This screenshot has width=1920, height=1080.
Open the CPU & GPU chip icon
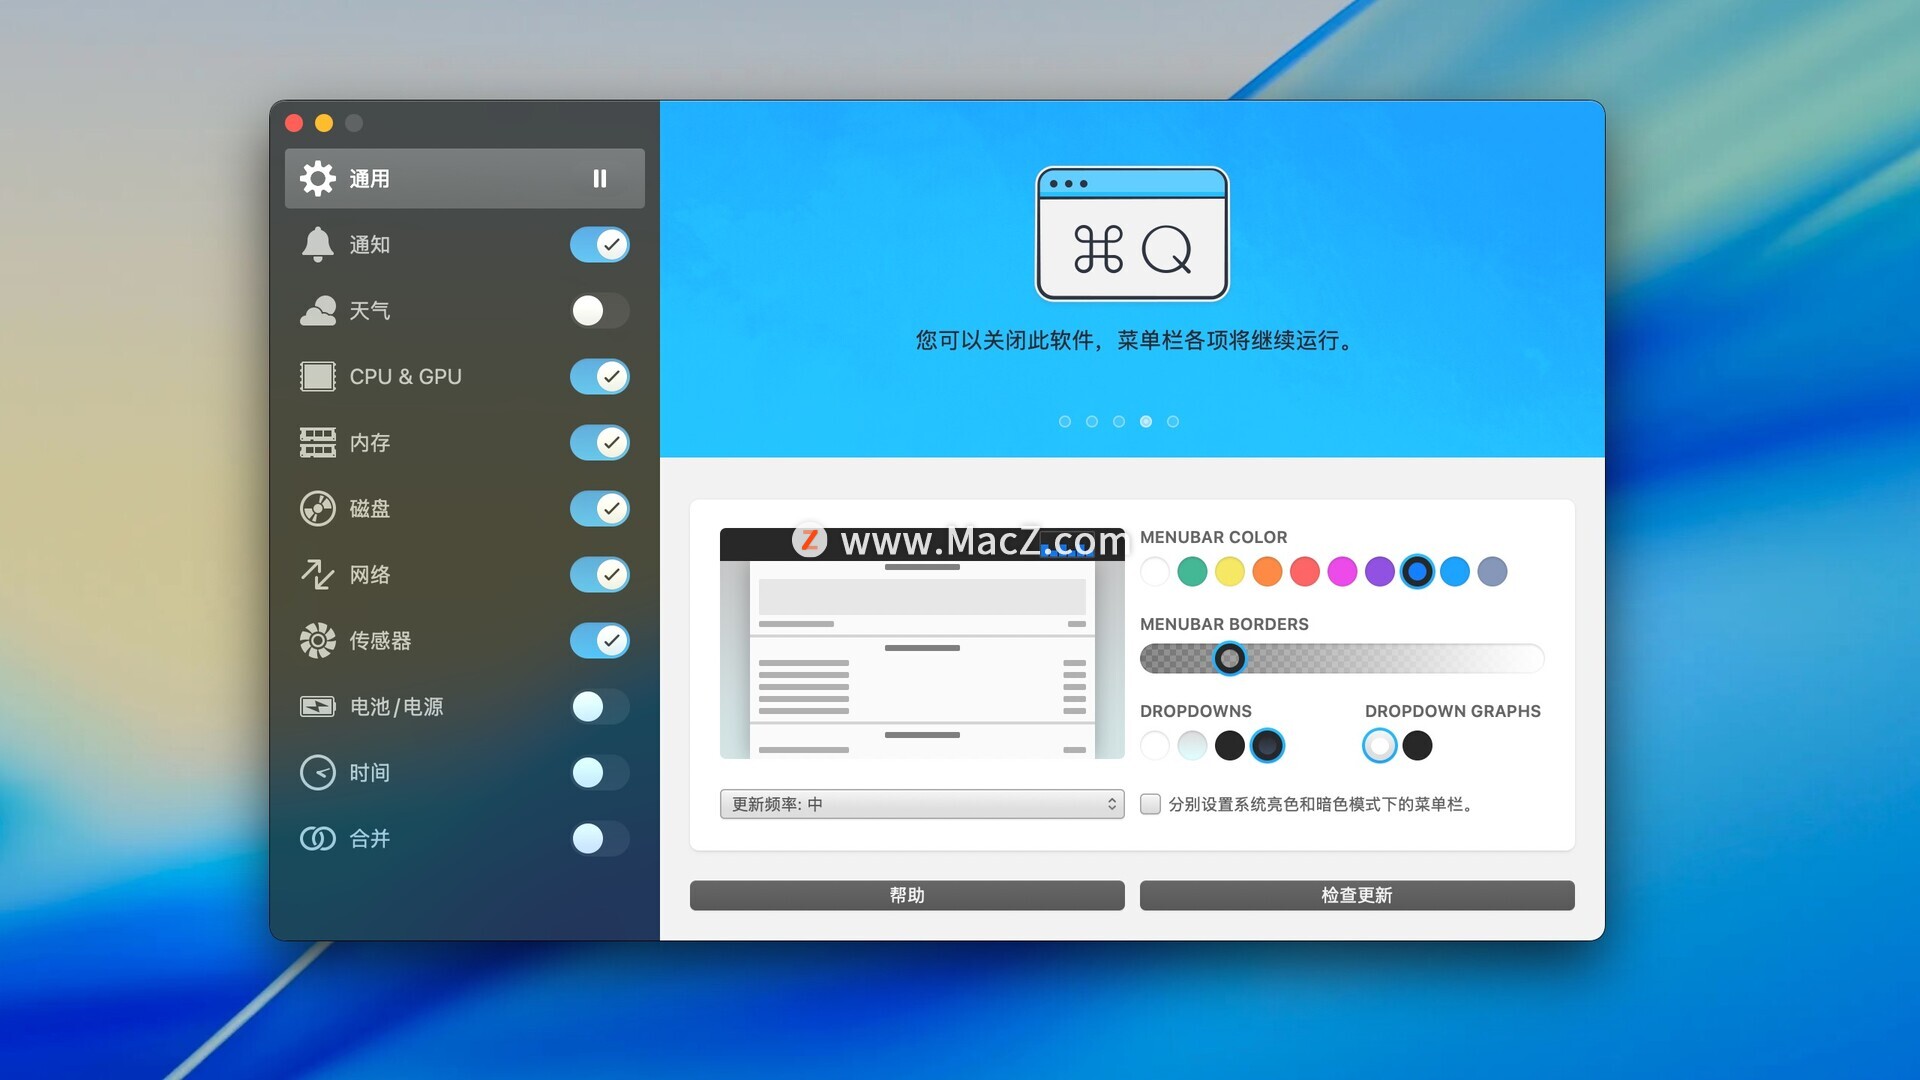pos(317,377)
